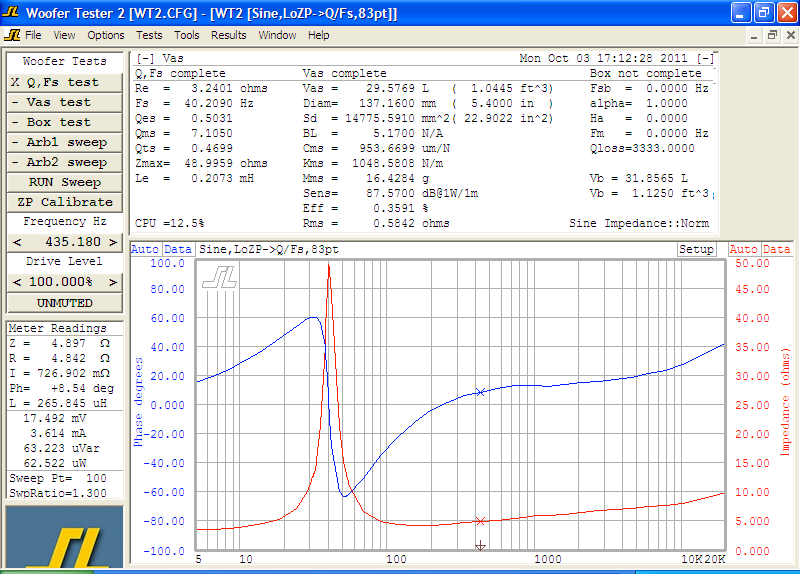Open the File menu
This screenshot has width=800, height=574.
point(33,35)
